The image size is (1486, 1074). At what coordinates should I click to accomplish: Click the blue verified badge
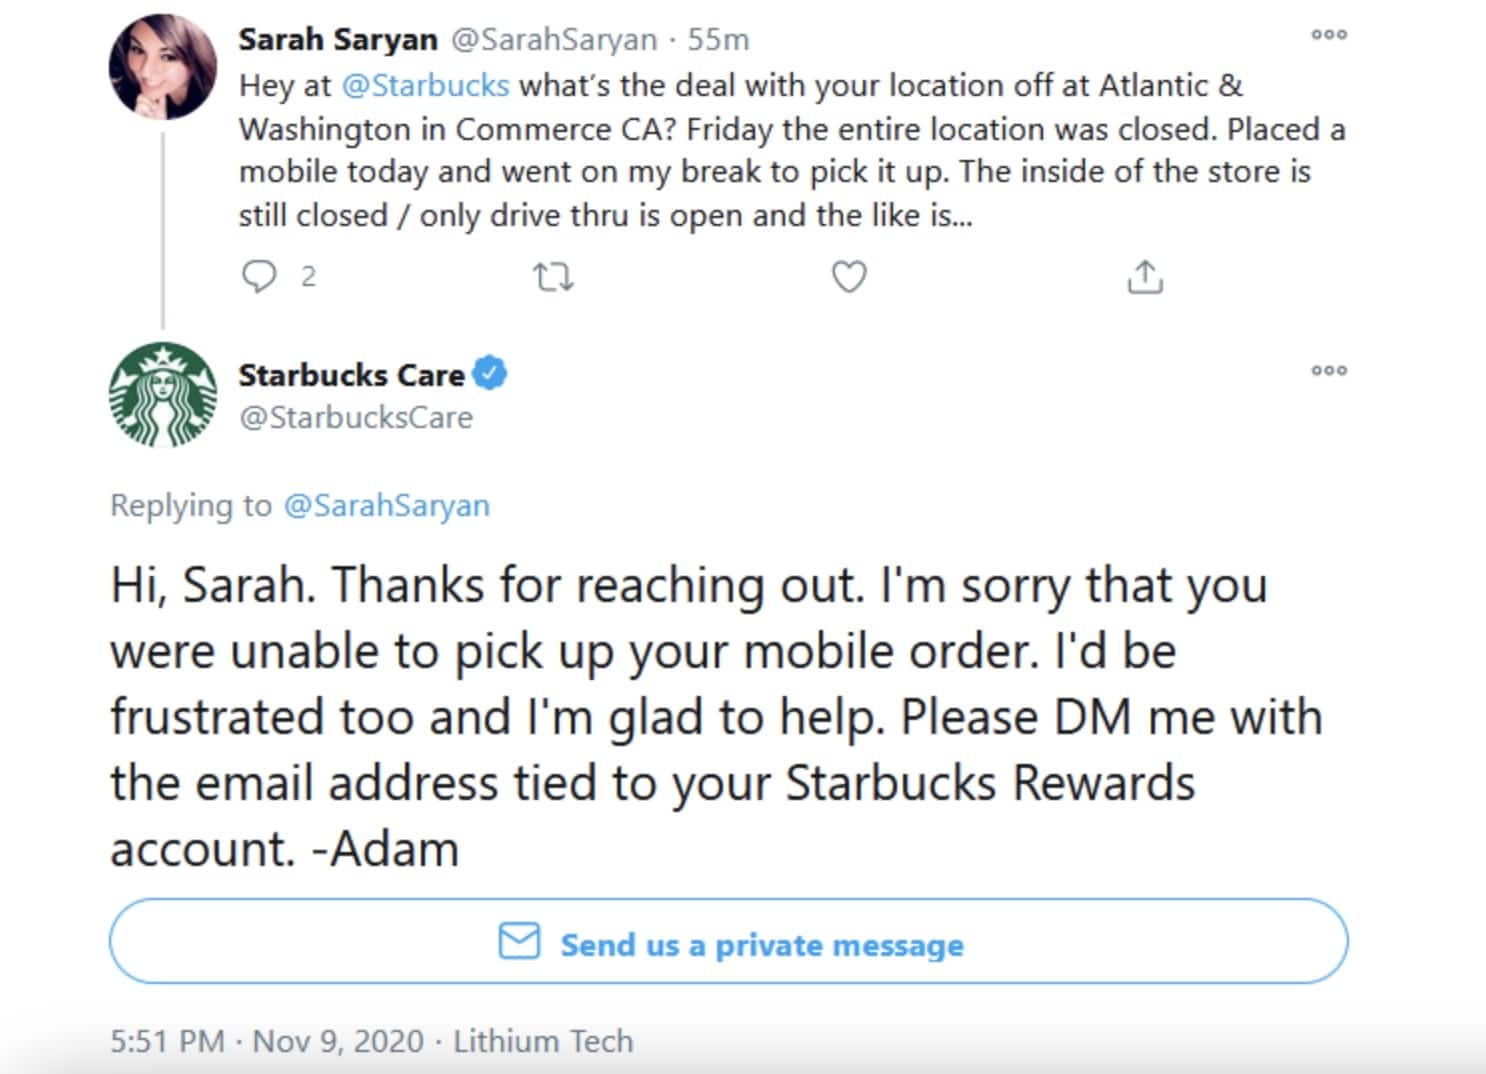coord(490,374)
